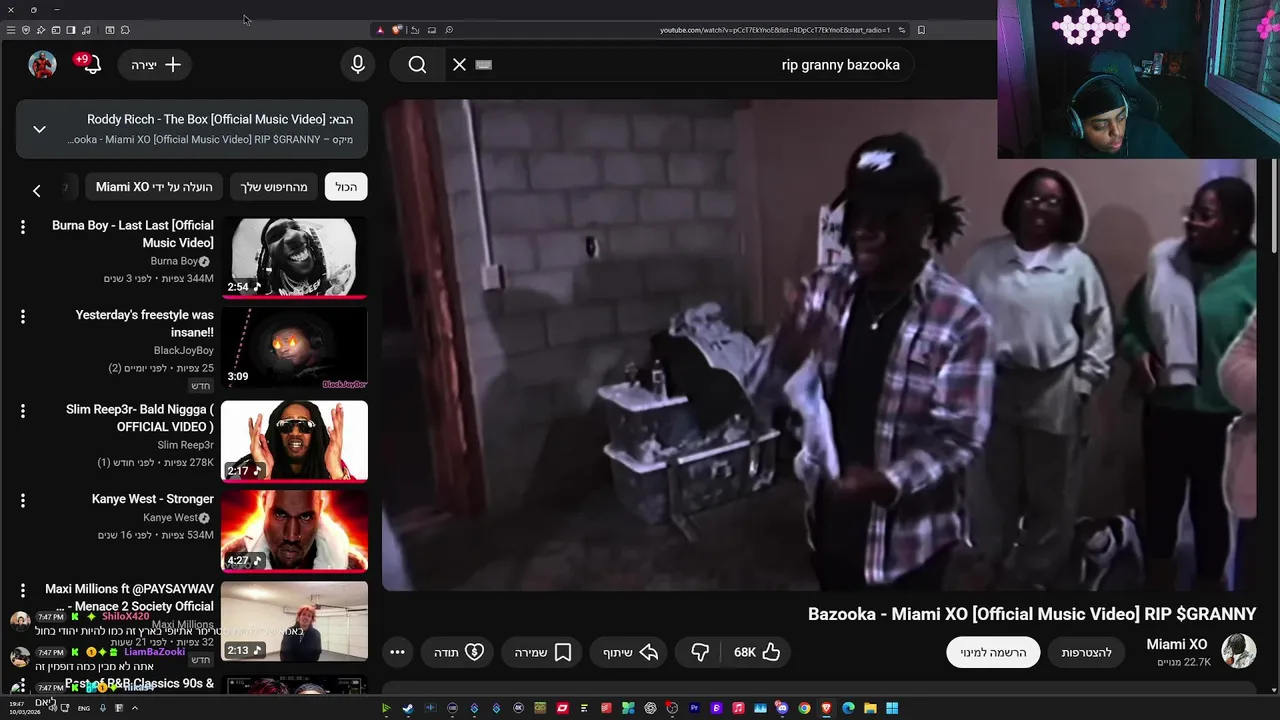Click the 'שמירה' save button
Viewport: 1280px width, 720px height.
pos(542,652)
